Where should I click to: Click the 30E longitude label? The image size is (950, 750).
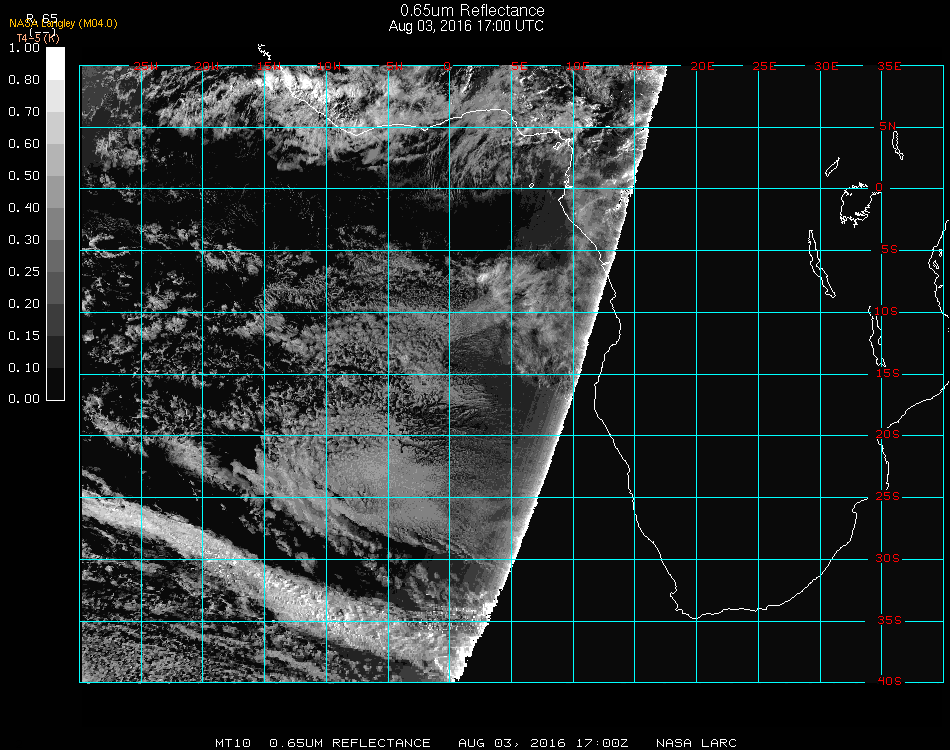point(826,66)
